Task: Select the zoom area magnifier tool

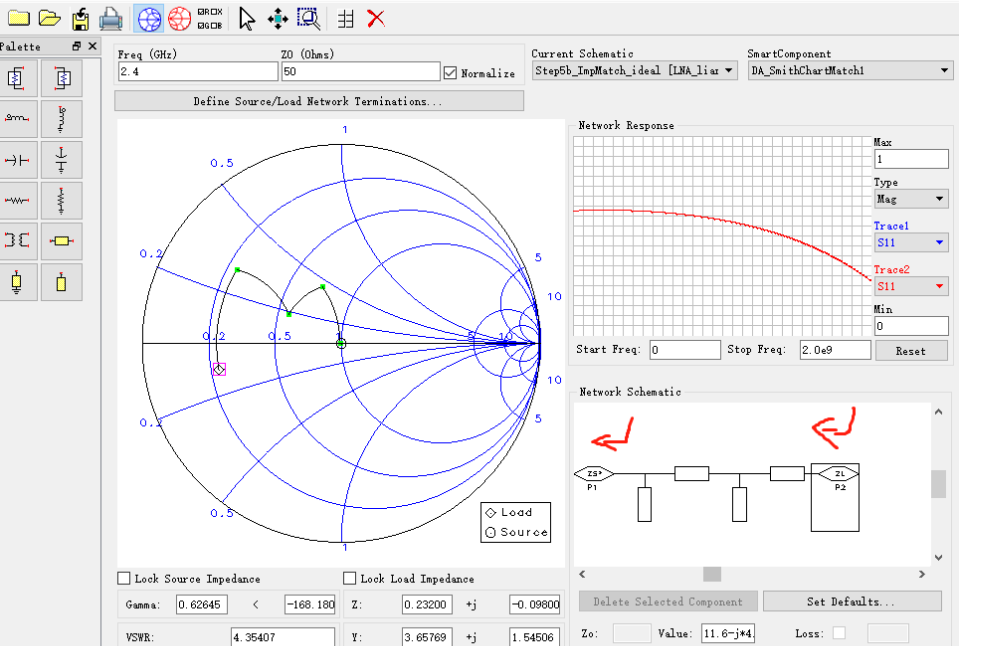Action: (308, 19)
